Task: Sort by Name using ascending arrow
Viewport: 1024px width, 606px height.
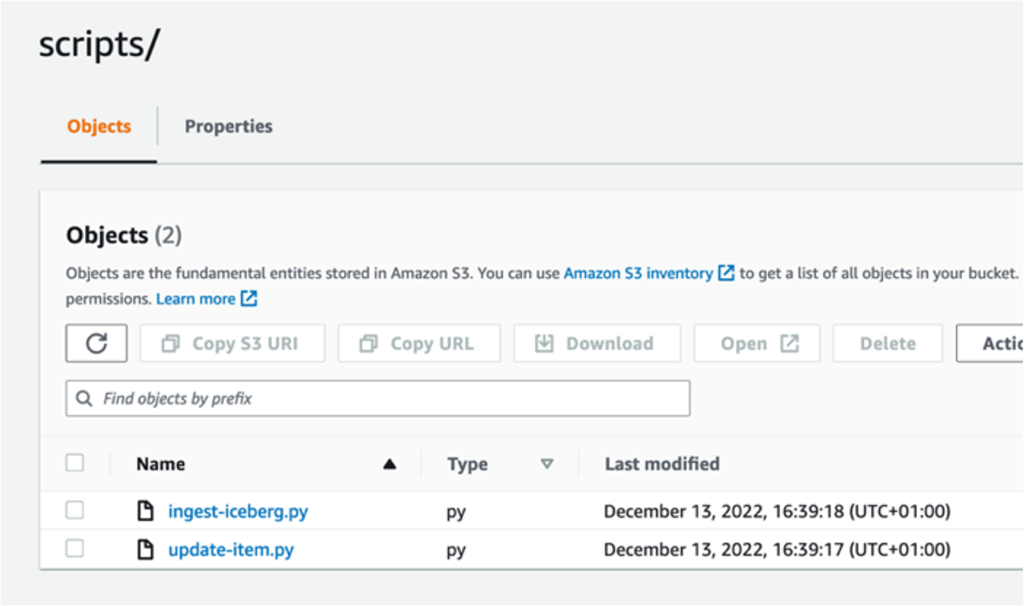Action: click(390, 464)
